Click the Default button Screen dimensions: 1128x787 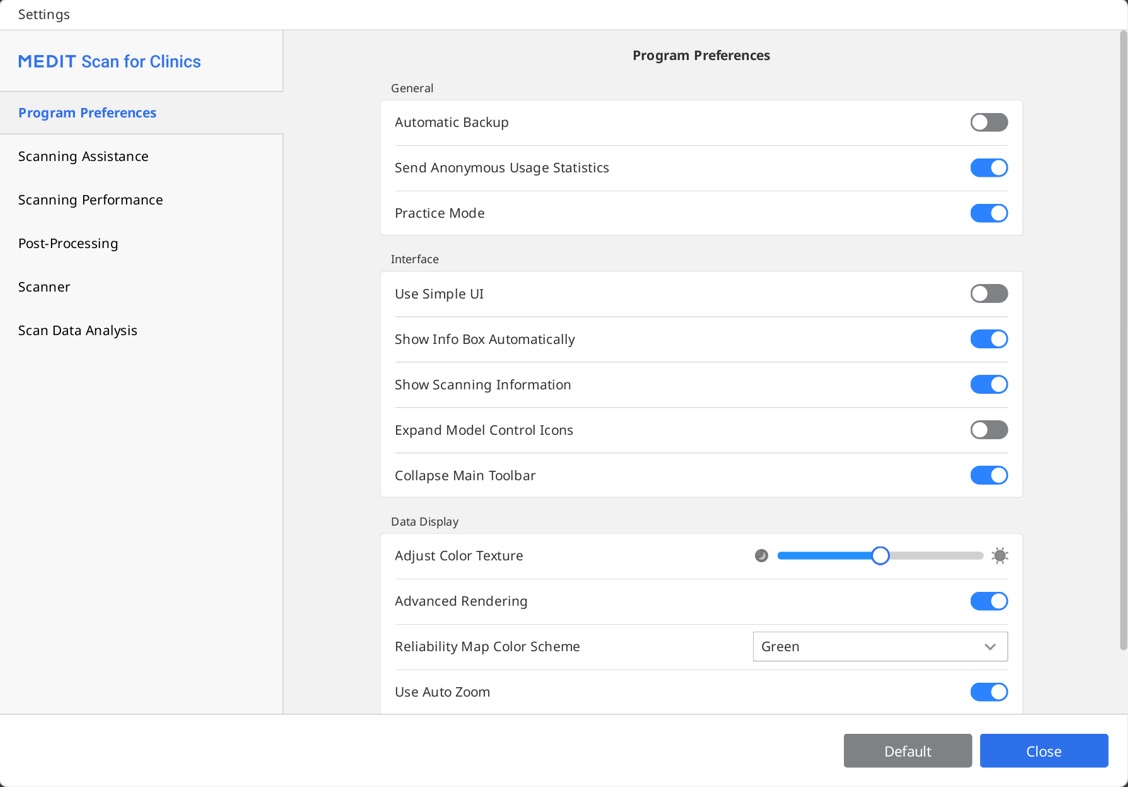coord(907,751)
